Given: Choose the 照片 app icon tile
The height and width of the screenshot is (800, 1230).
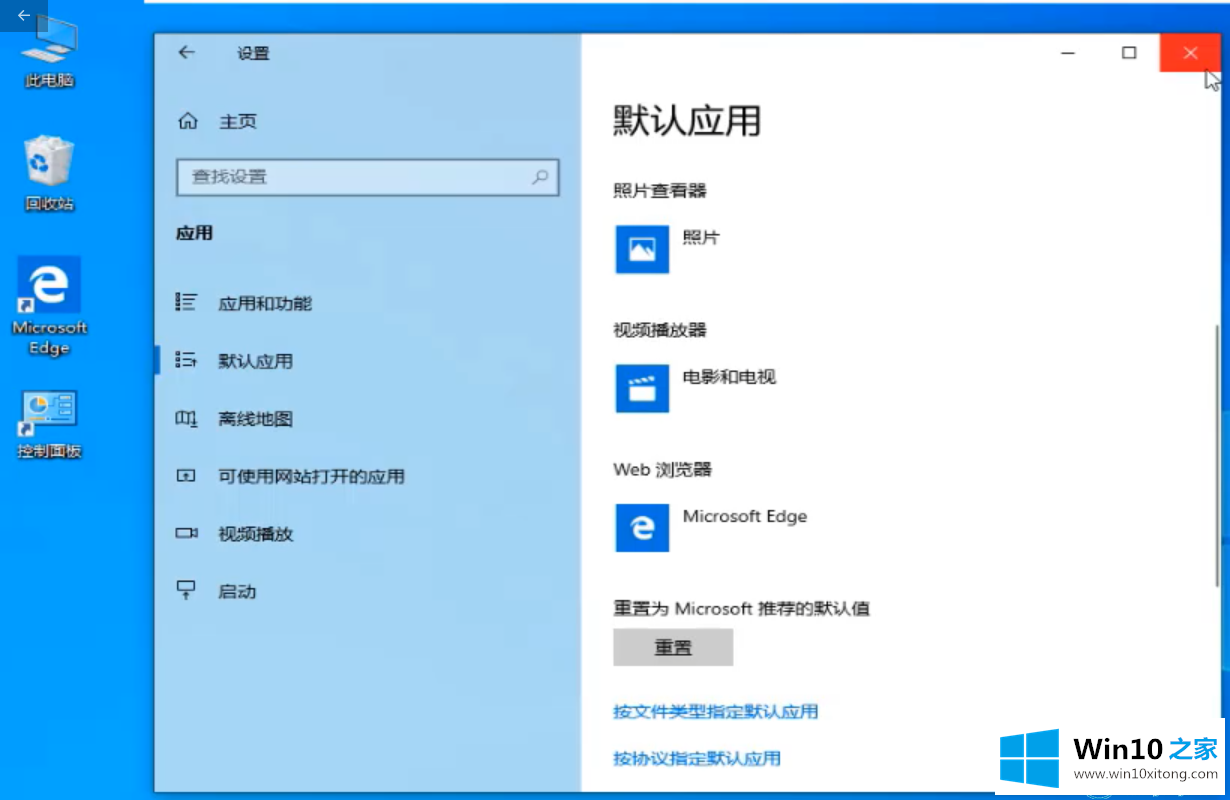Looking at the screenshot, I should coord(642,248).
